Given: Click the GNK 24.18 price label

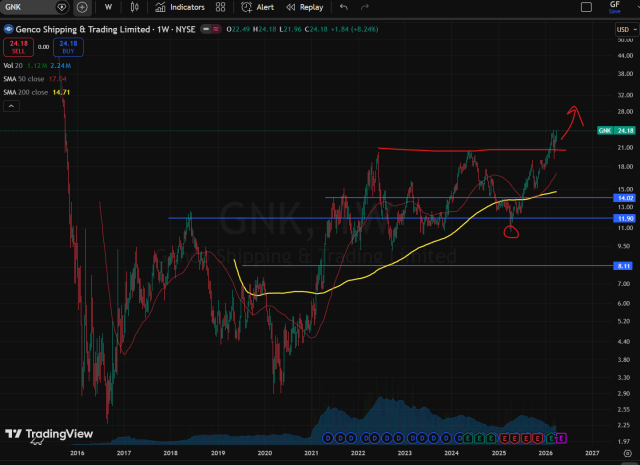Looking at the screenshot, I should (612, 130).
